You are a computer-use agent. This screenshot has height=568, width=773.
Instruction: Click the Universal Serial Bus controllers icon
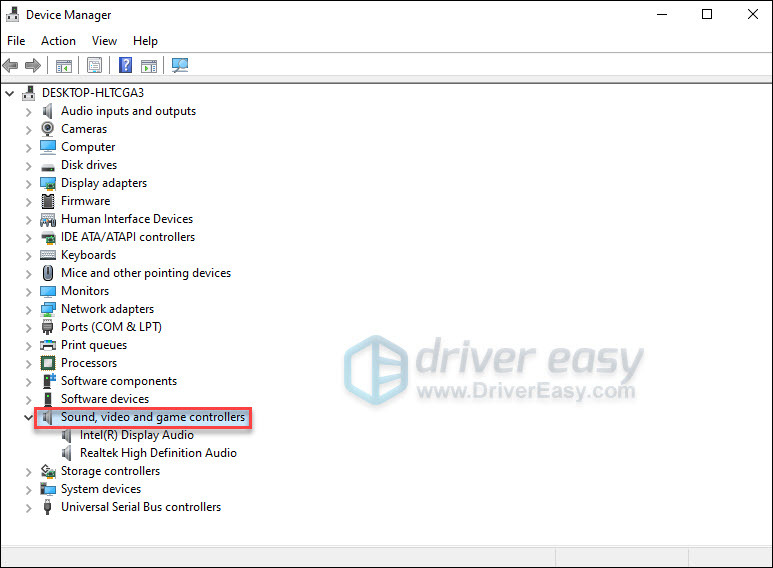pos(47,507)
